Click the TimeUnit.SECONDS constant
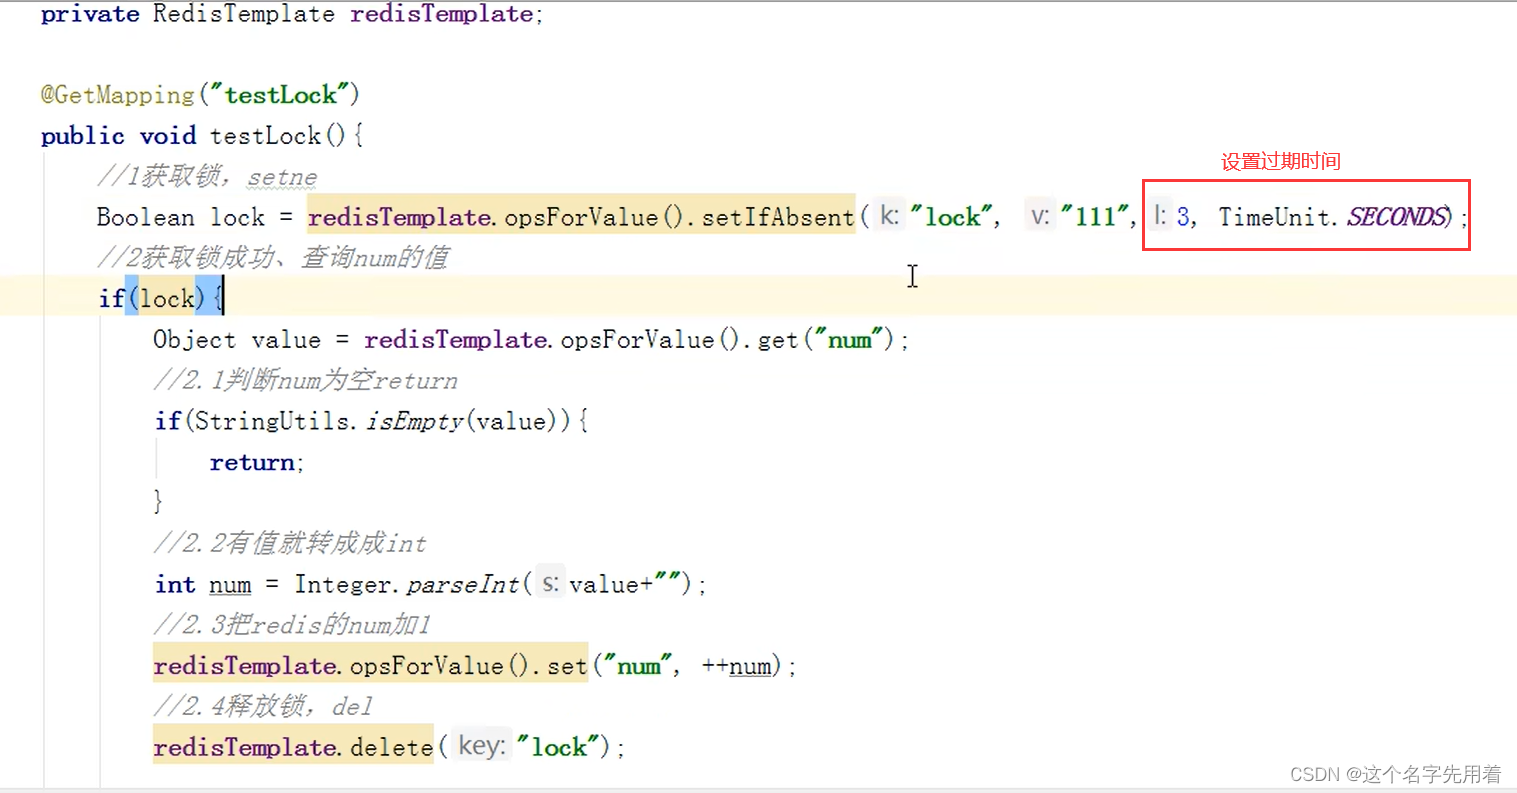 (x=1332, y=217)
